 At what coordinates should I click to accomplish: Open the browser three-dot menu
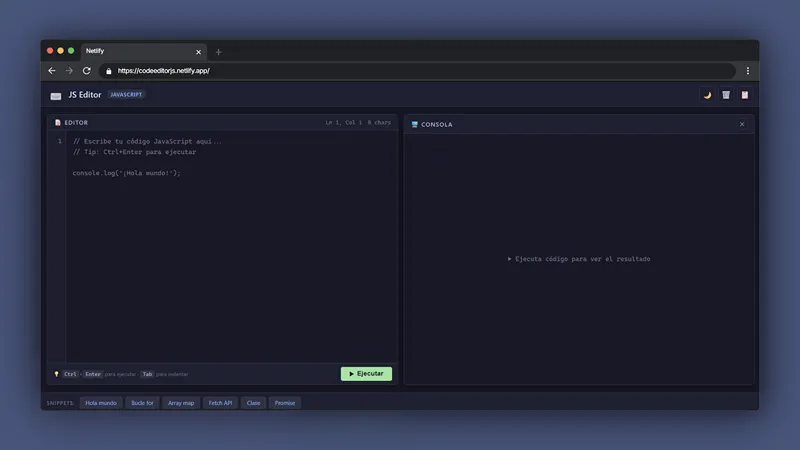click(x=748, y=71)
